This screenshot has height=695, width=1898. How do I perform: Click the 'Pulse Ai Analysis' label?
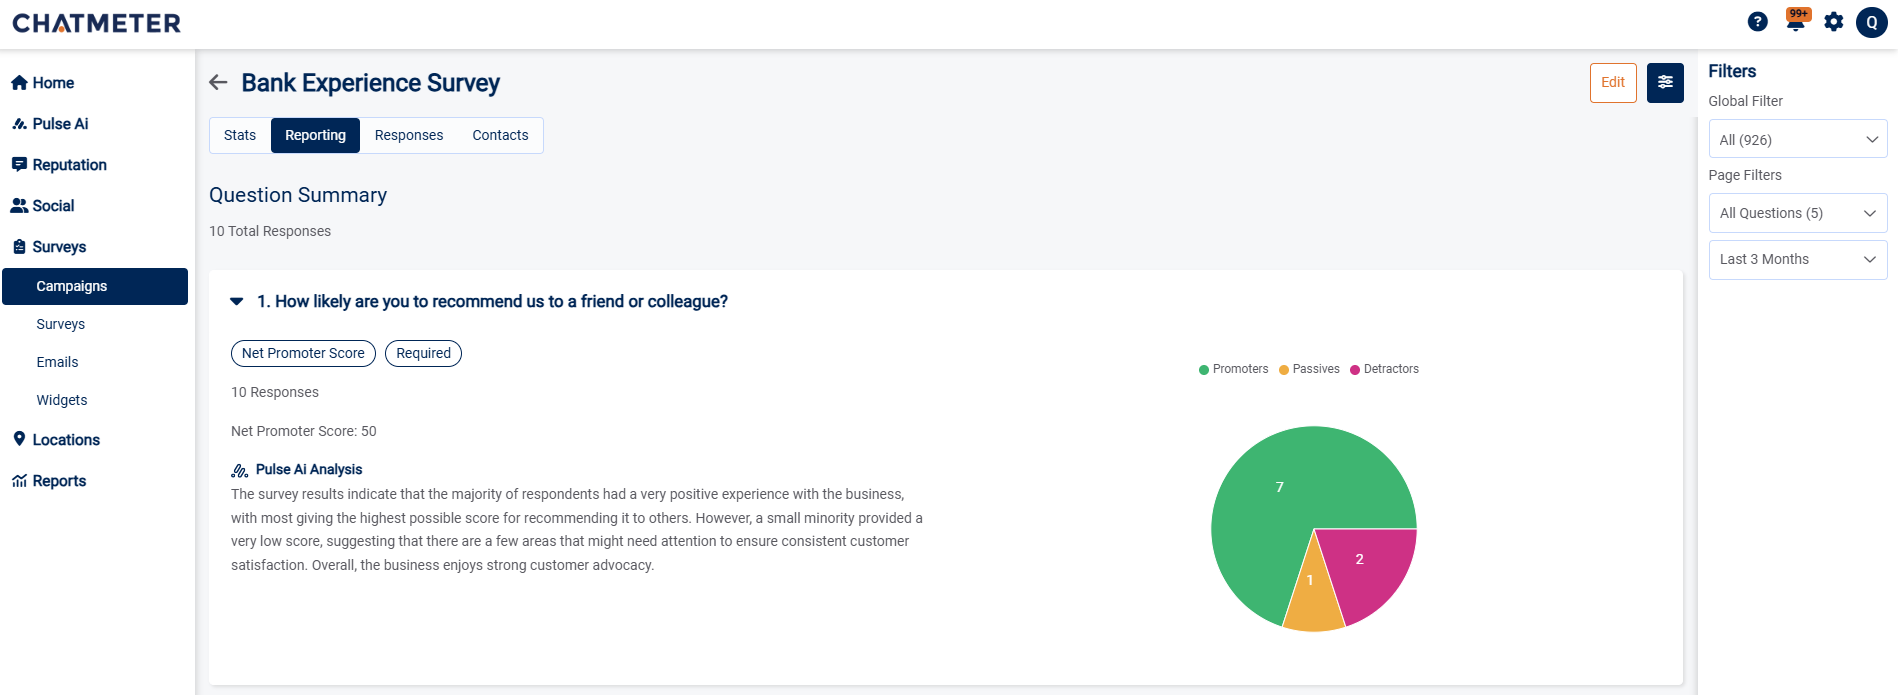click(309, 470)
